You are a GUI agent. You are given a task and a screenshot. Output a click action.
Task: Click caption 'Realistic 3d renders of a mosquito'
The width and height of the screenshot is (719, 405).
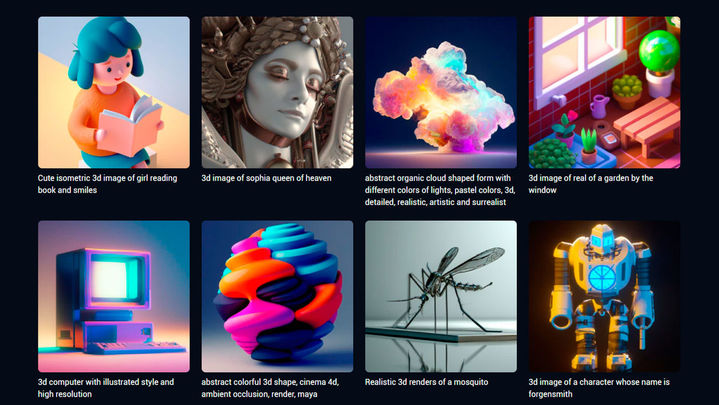[x=426, y=382]
